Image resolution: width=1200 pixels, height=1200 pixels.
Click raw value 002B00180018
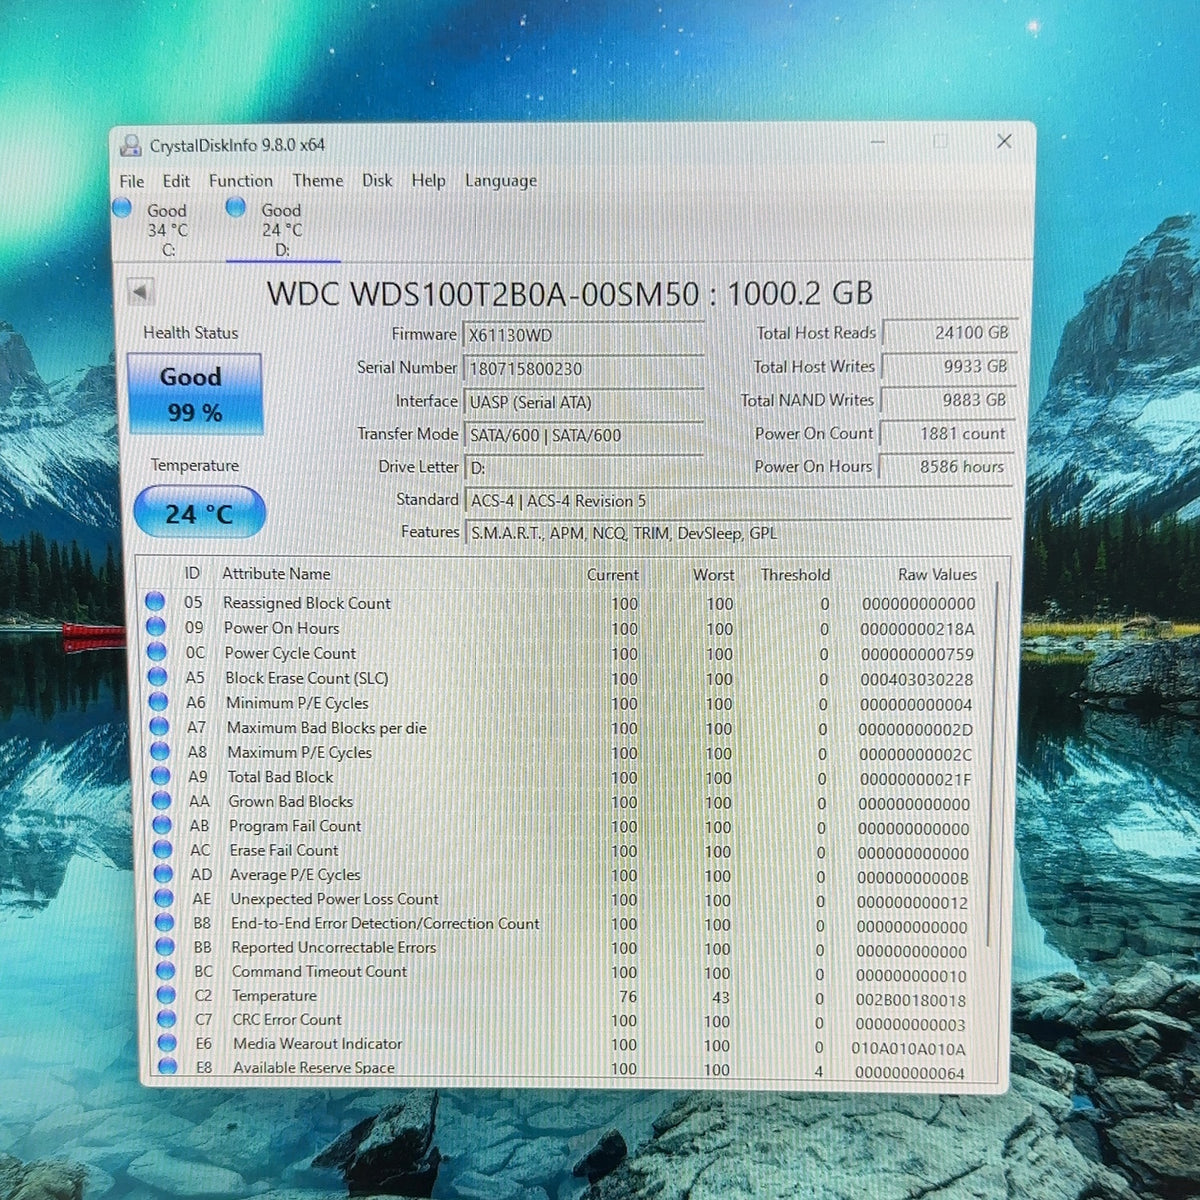point(911,1000)
